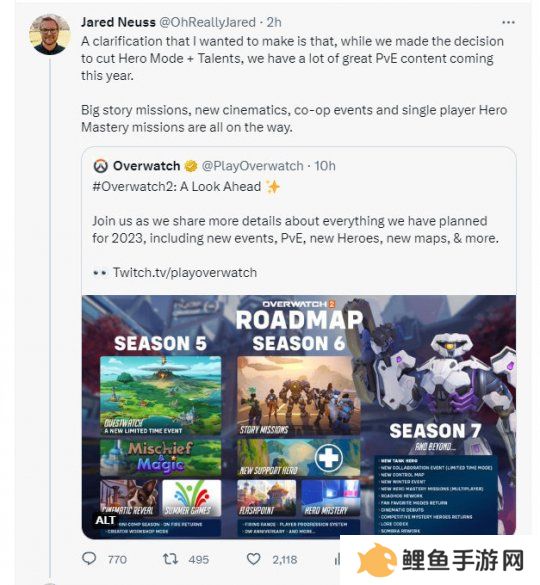Open Jared Neuss's profile avatar

(x=50, y=35)
